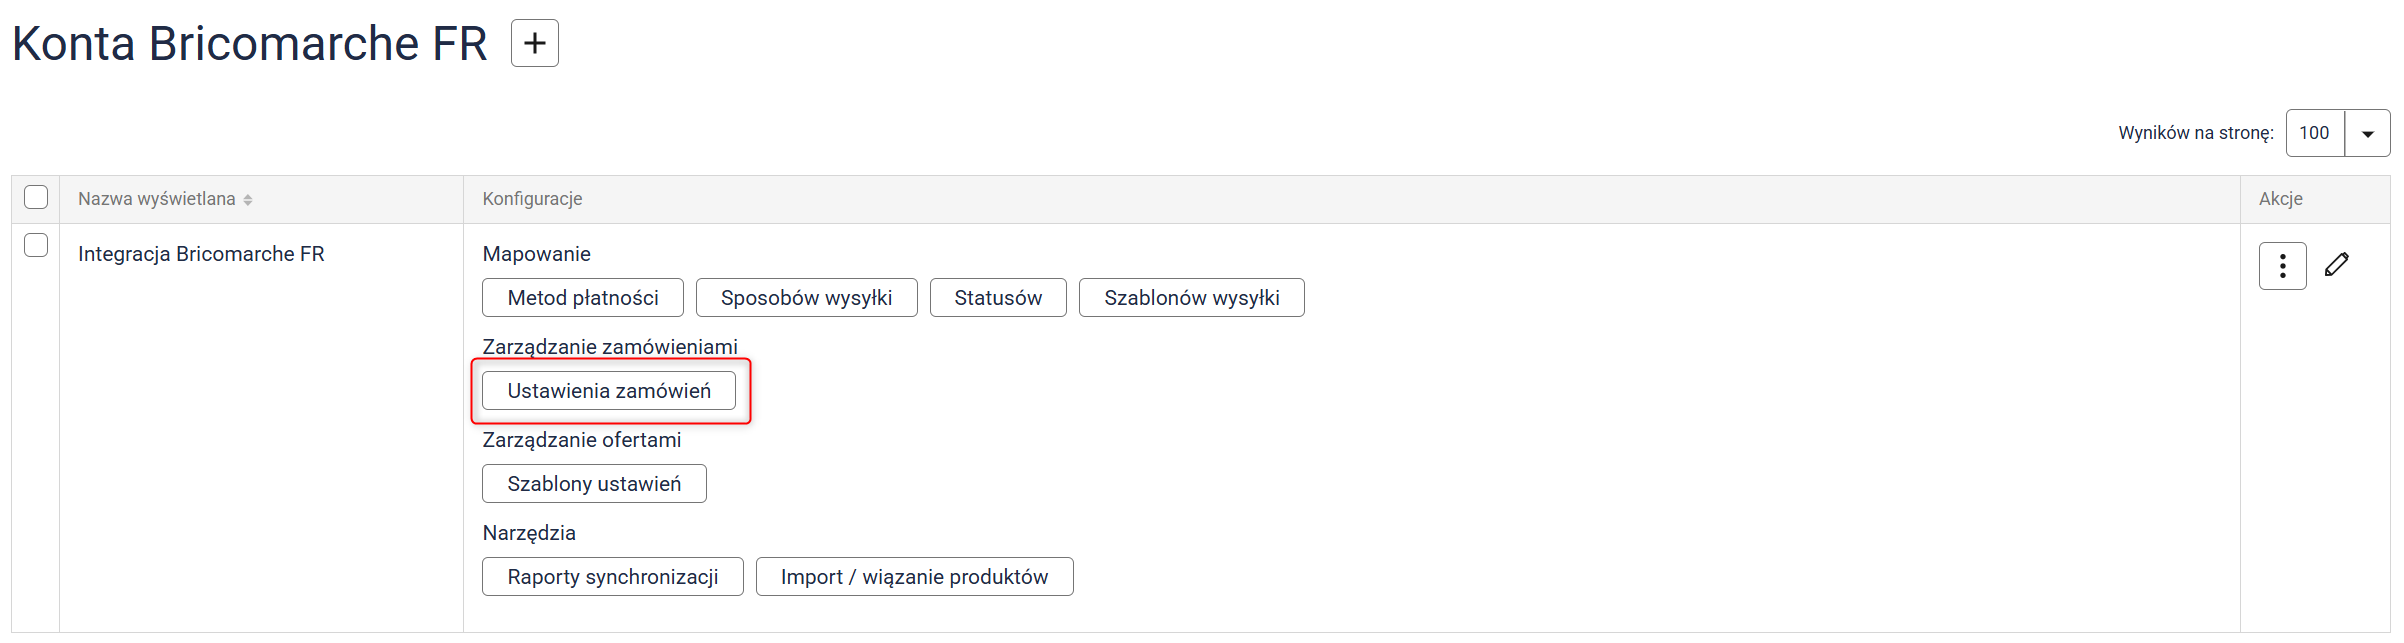Click the Konfiguracje column header
The width and height of the screenshot is (2404, 643).
[x=532, y=199]
